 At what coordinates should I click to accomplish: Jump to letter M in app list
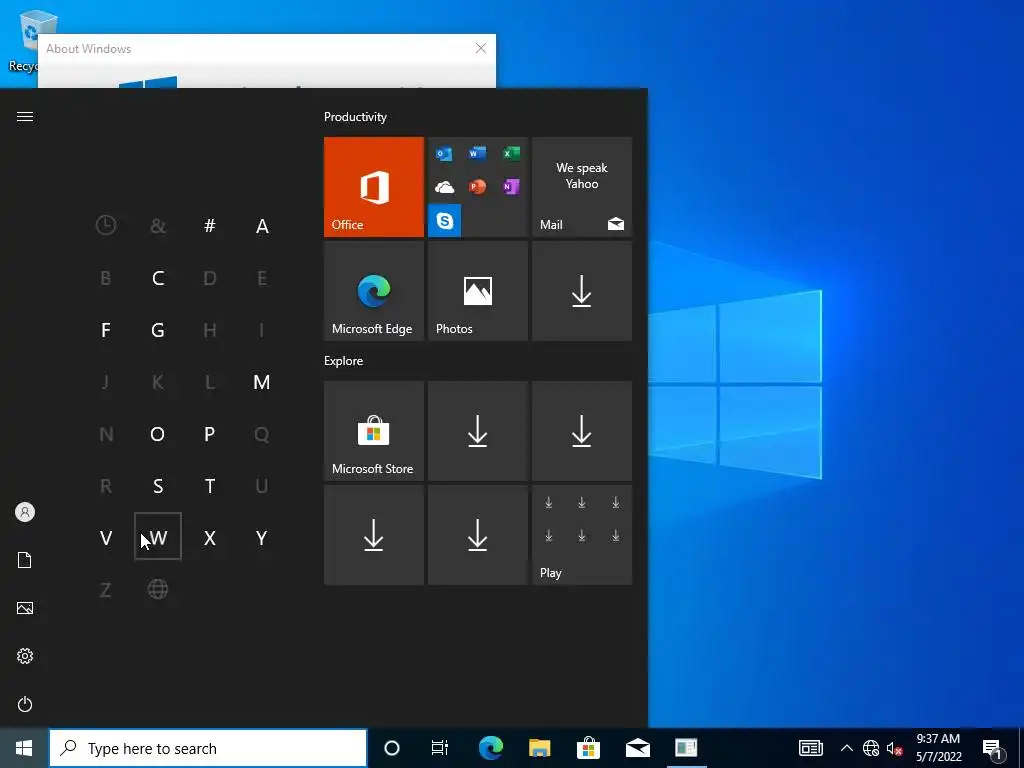(262, 382)
